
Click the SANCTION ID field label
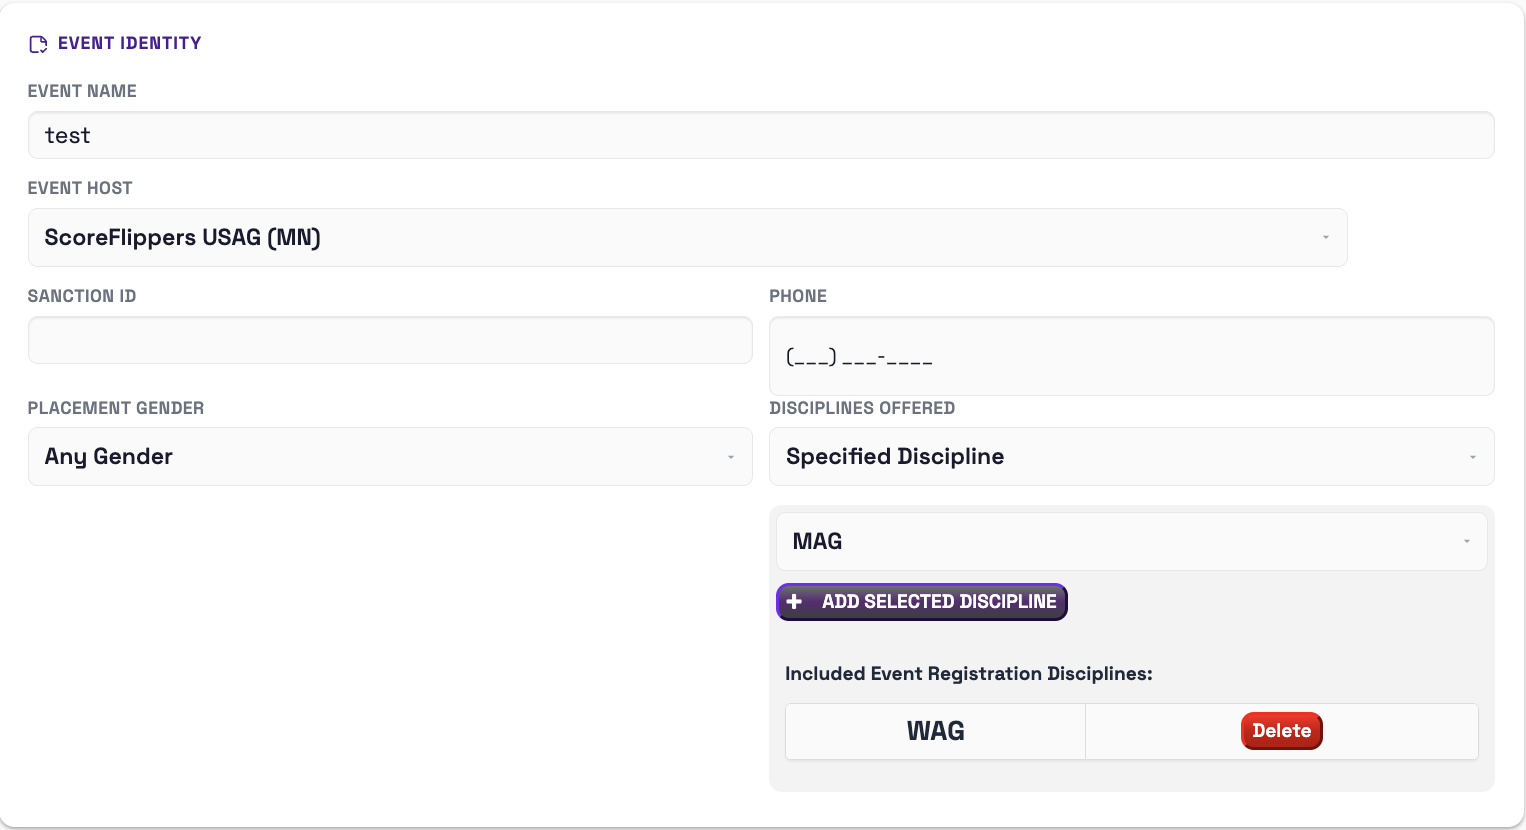click(82, 296)
